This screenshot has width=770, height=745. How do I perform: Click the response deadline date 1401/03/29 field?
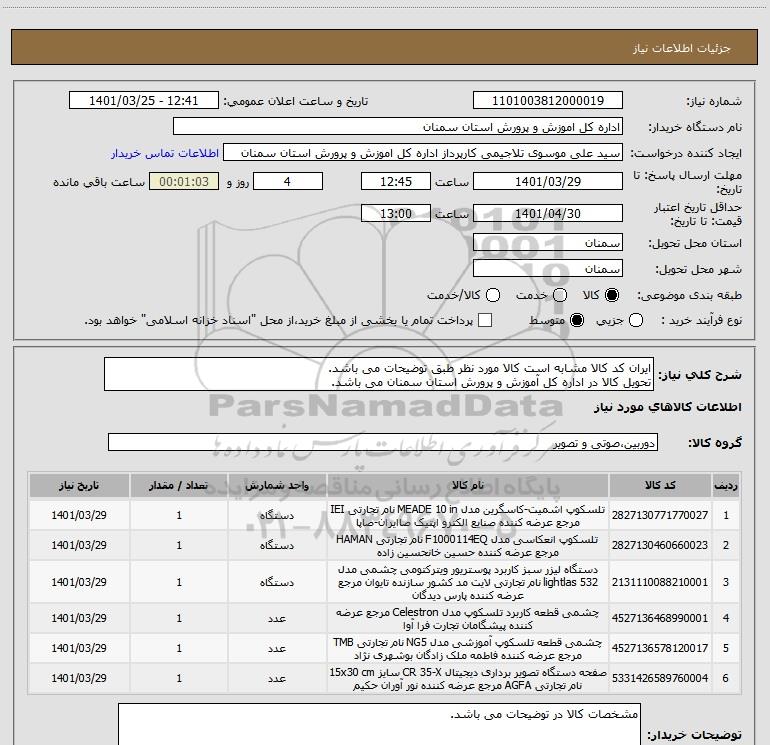tap(548, 181)
